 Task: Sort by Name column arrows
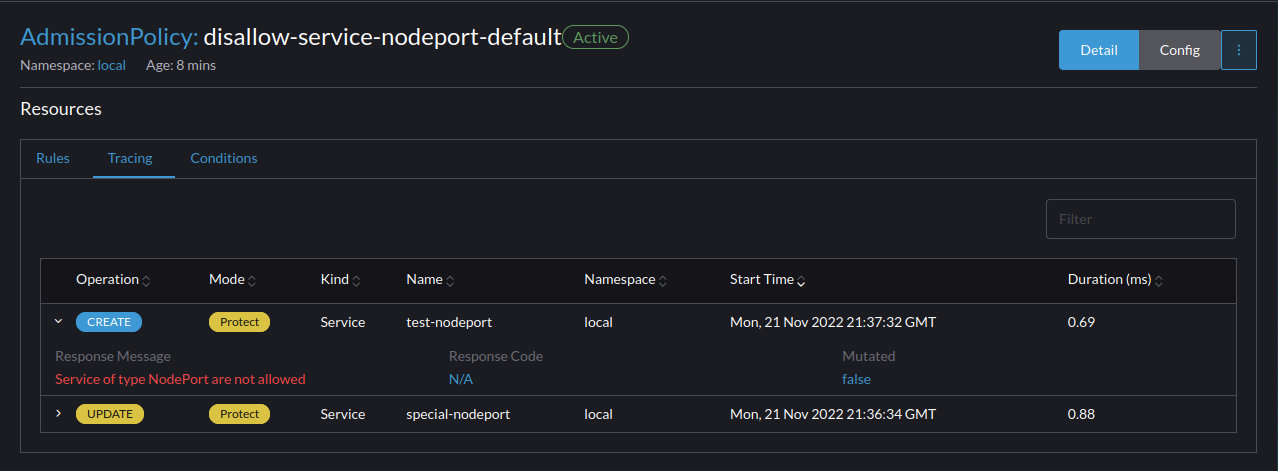coord(450,281)
